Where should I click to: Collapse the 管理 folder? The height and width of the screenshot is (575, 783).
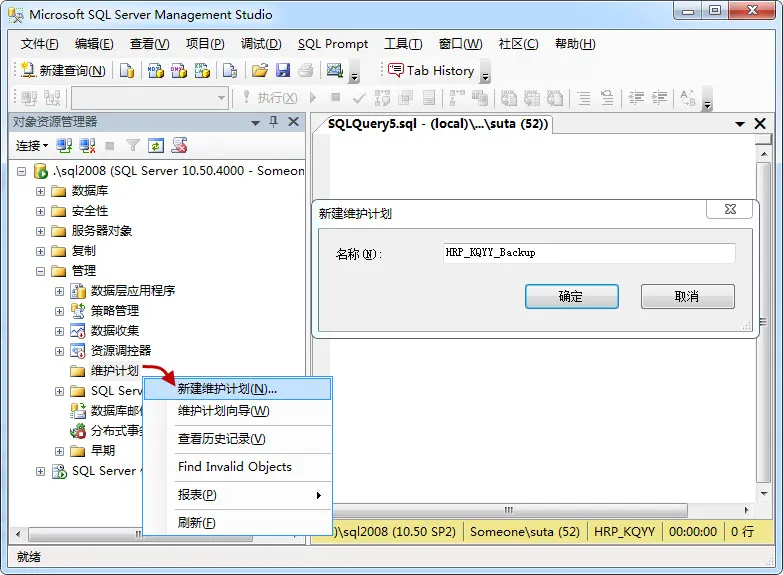coord(40,271)
